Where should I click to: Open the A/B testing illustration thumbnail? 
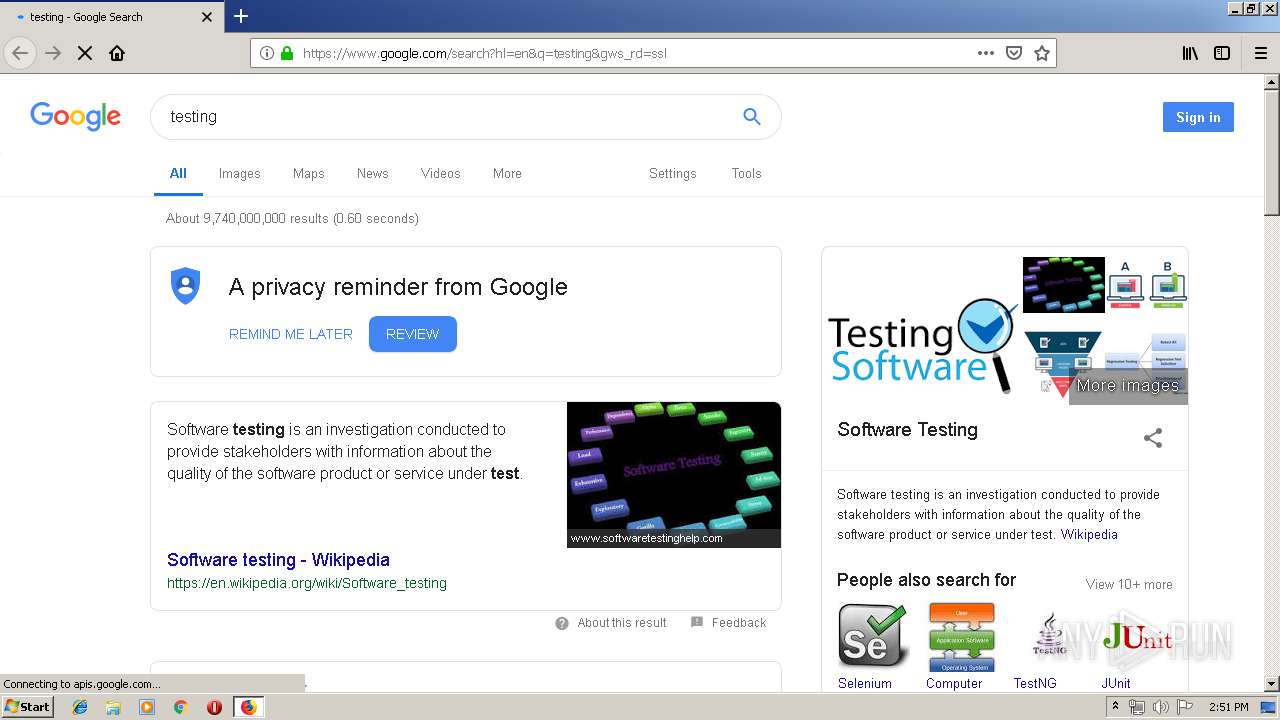(1147, 285)
